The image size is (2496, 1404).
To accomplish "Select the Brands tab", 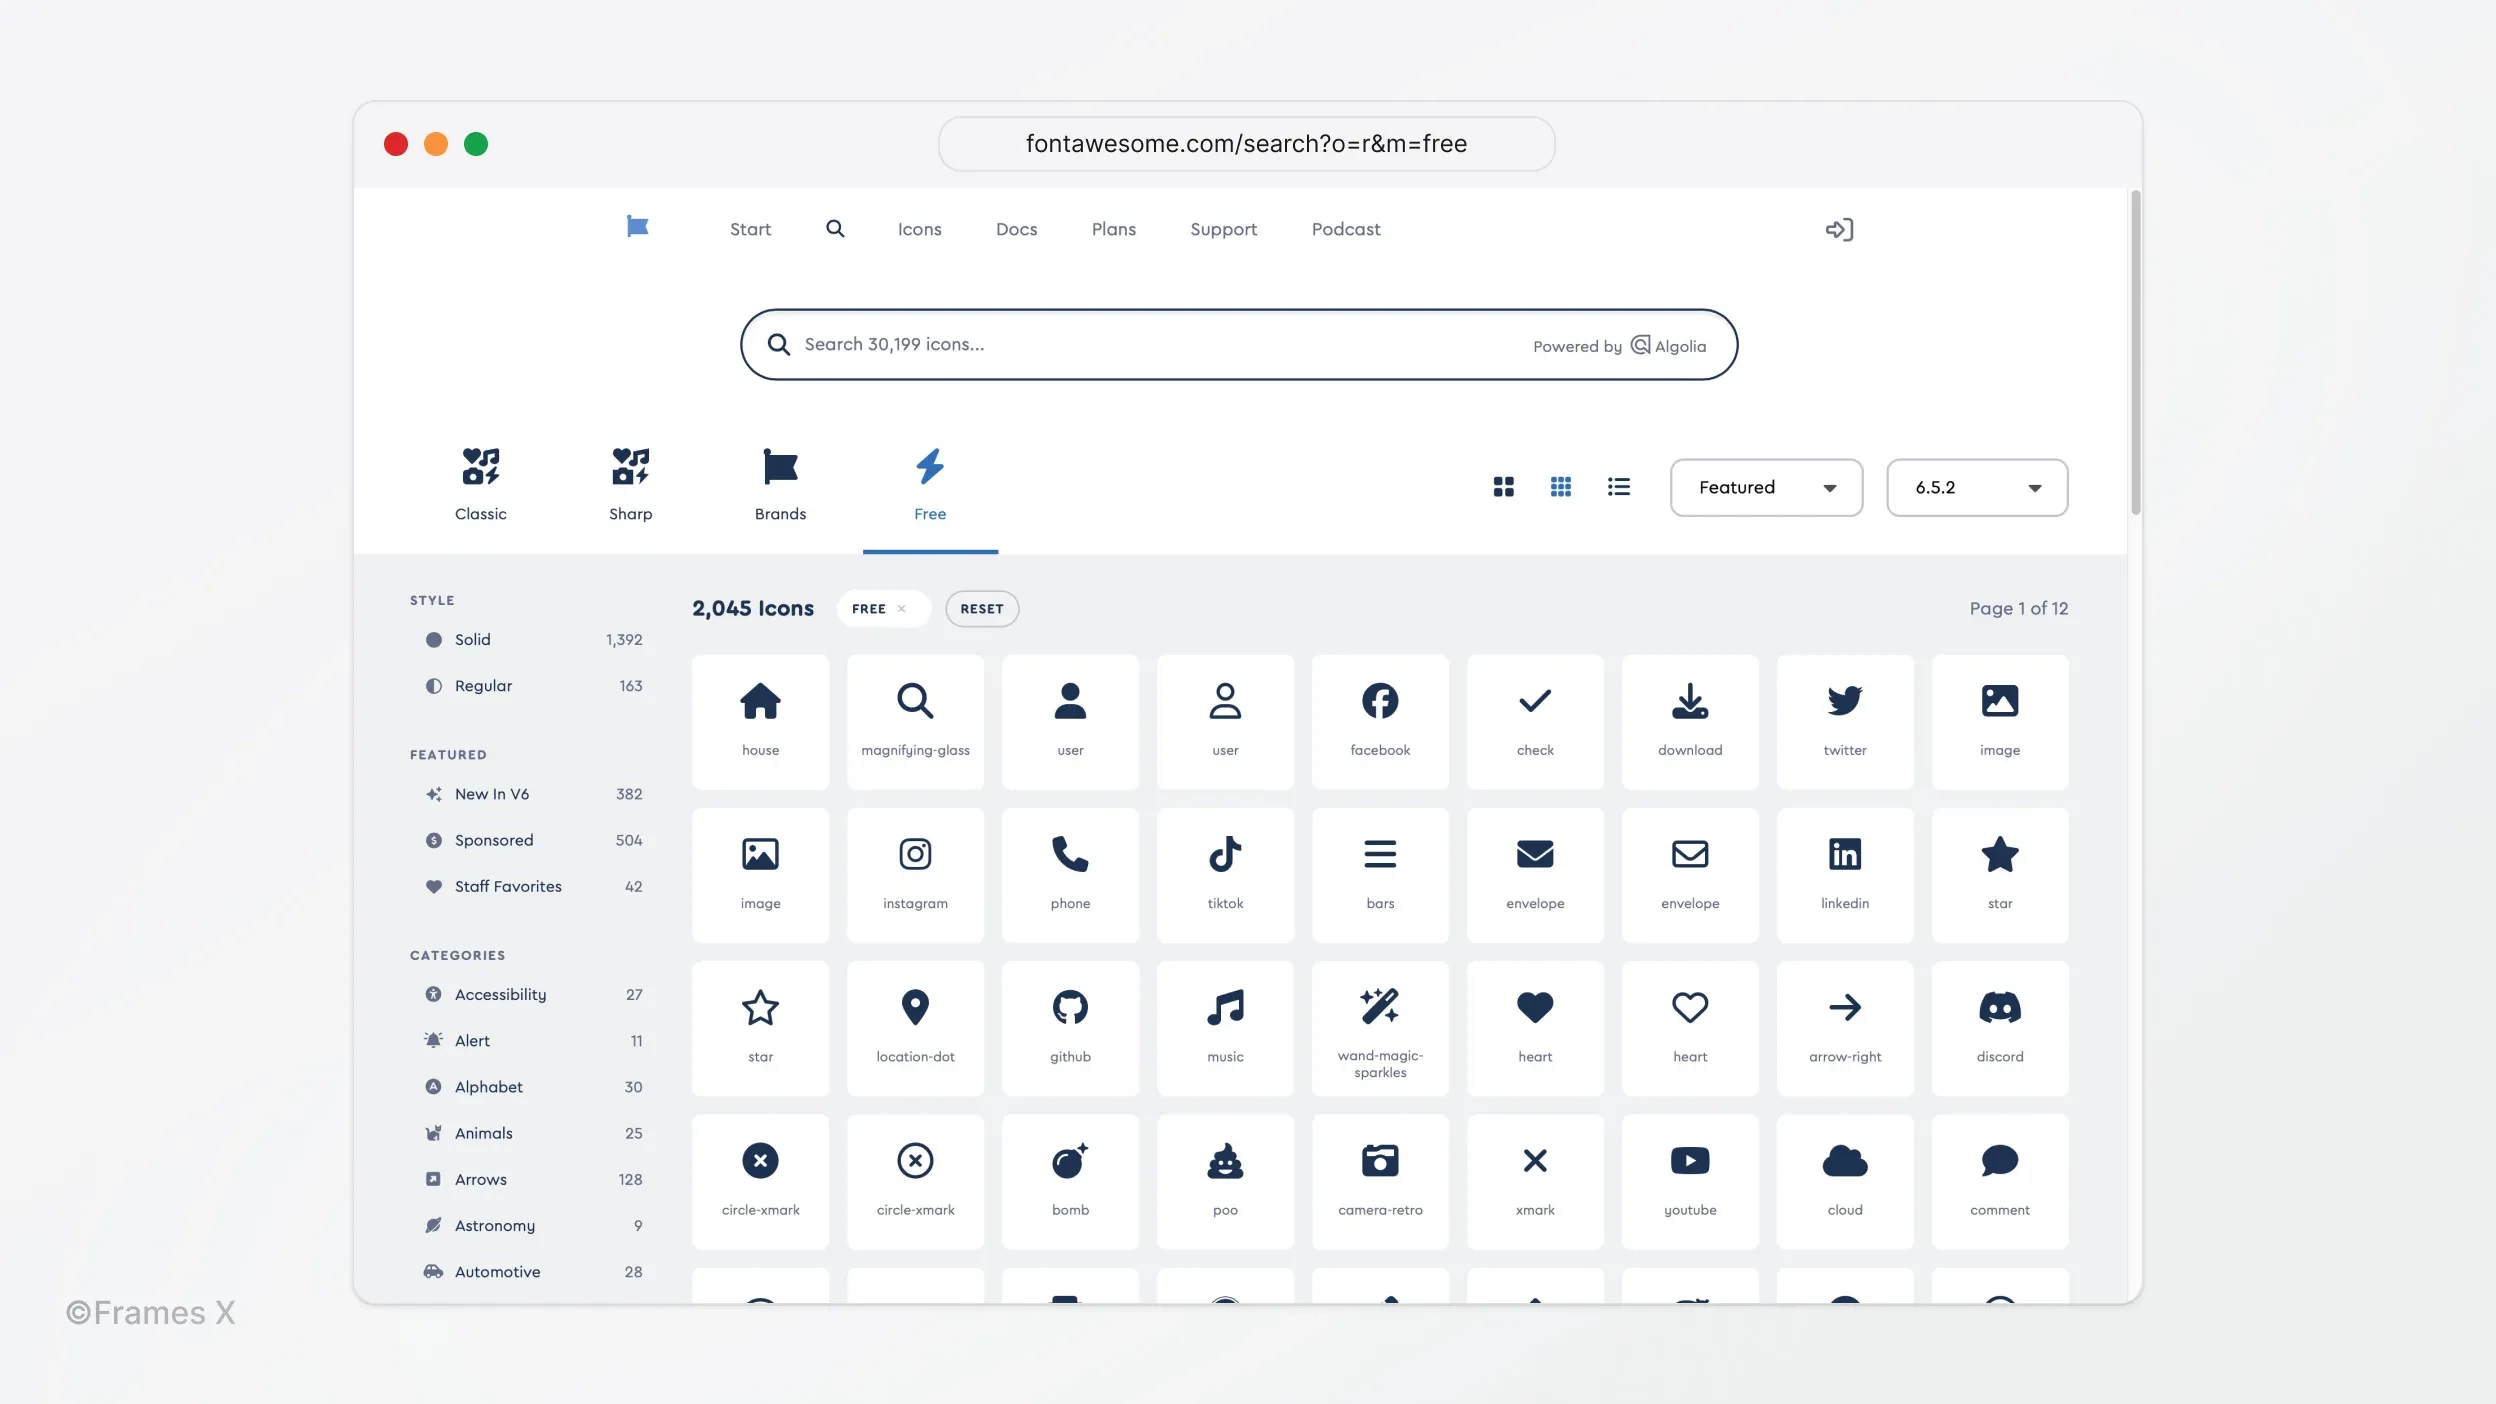I will [780, 486].
